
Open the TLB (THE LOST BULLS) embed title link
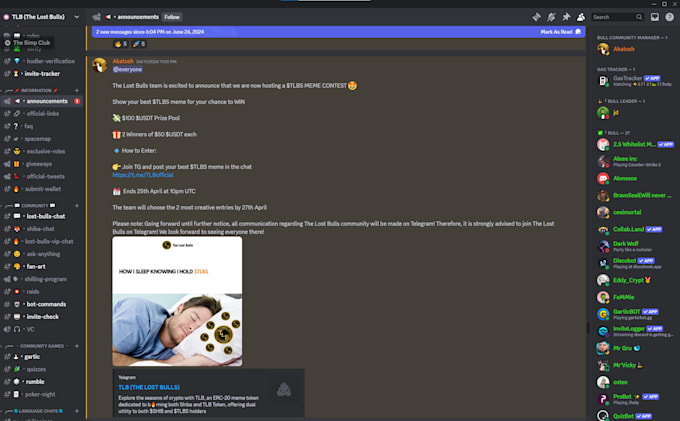point(149,387)
